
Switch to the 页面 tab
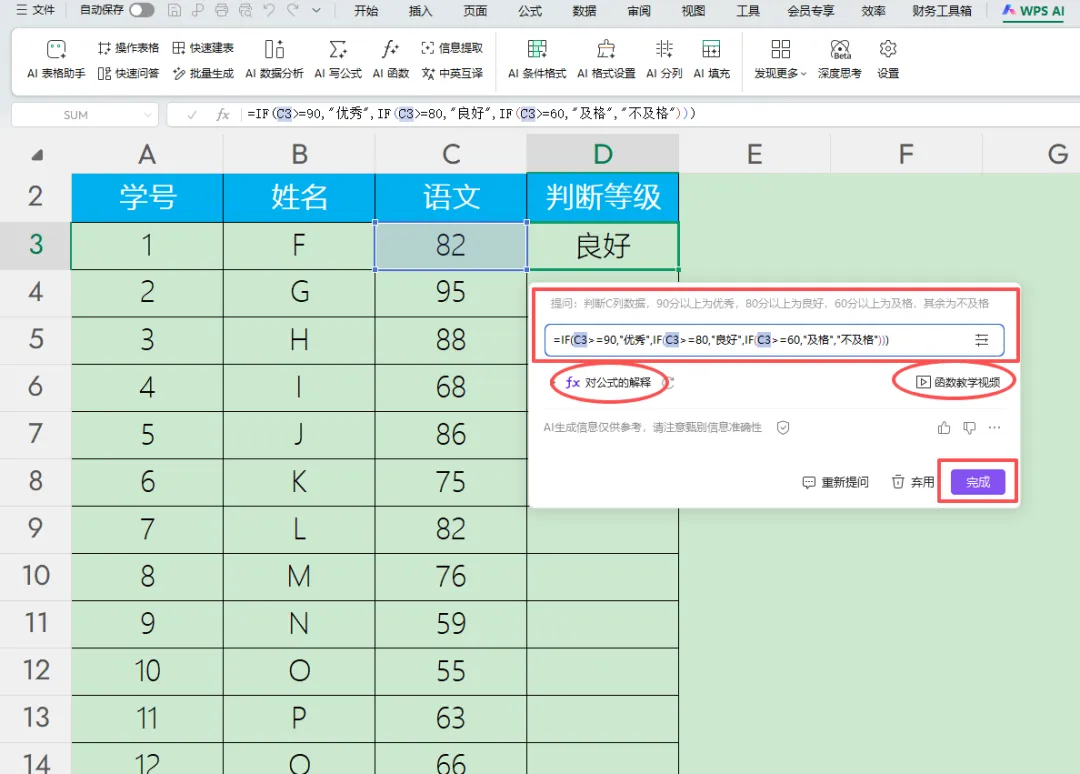pyautogui.click(x=475, y=10)
